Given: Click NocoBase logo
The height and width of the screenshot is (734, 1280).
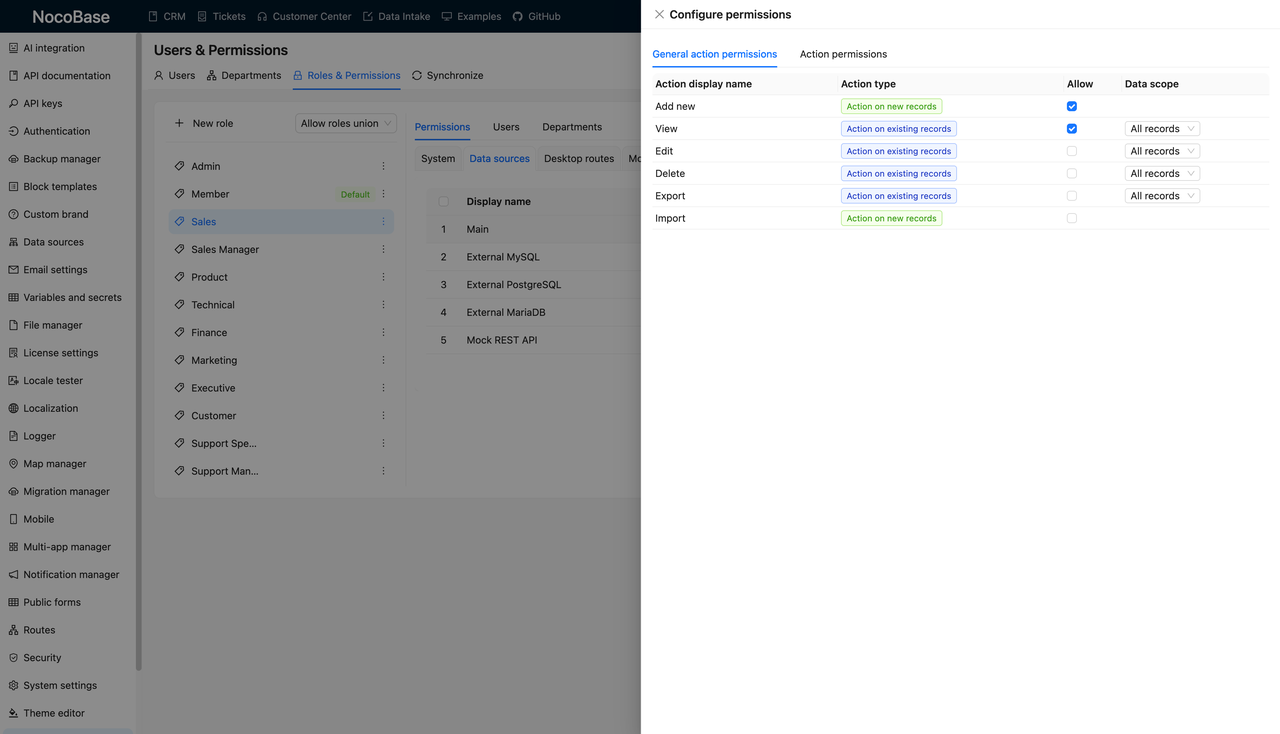Looking at the screenshot, I should (71, 16).
